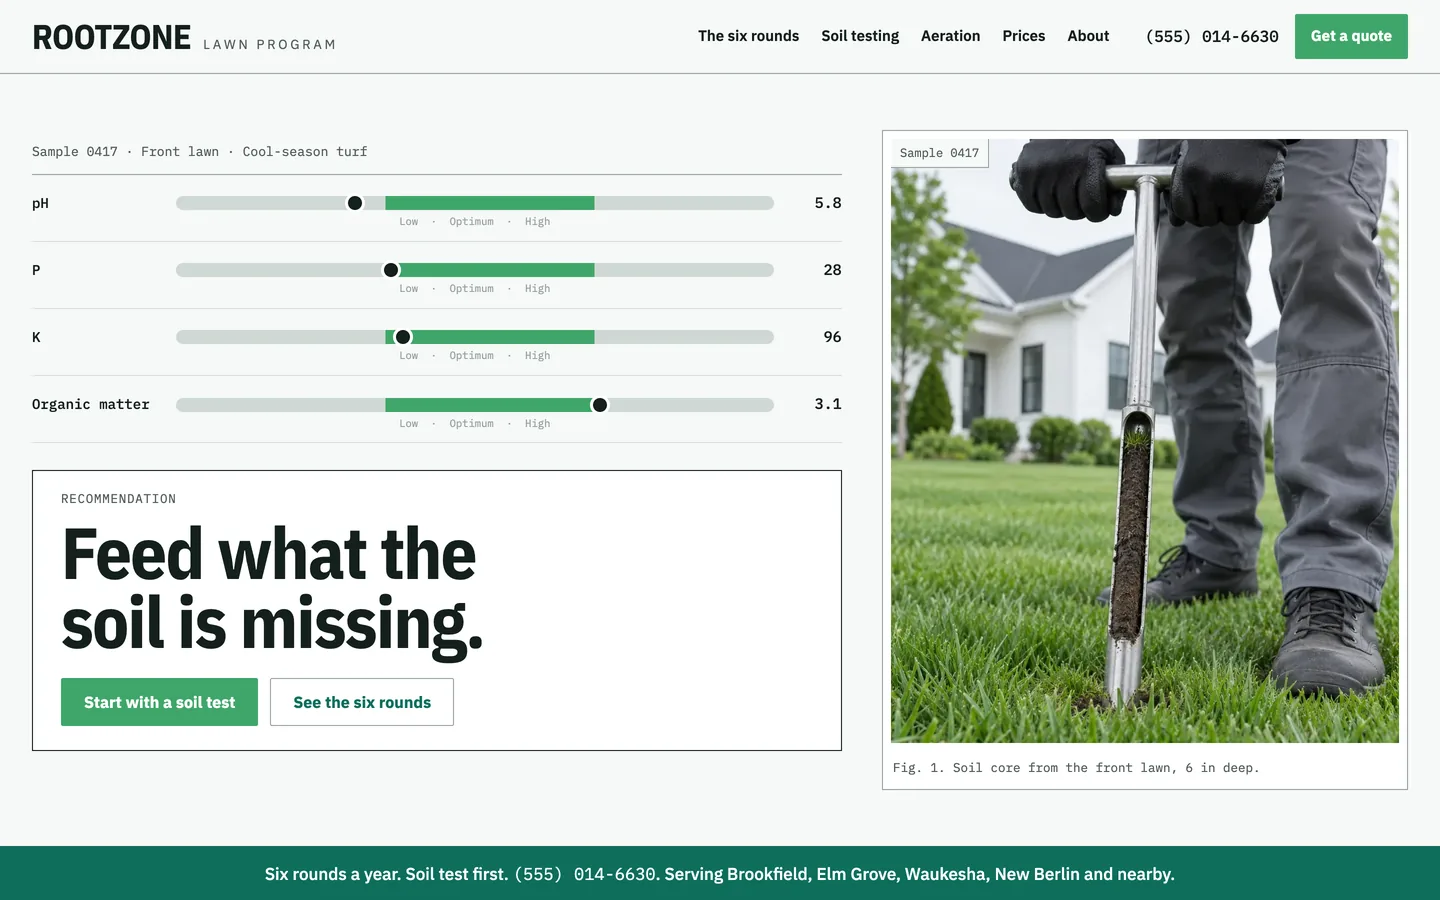The height and width of the screenshot is (900, 1440).
Task: Click the header phone number (555) 014-6630
Action: [x=1212, y=36]
